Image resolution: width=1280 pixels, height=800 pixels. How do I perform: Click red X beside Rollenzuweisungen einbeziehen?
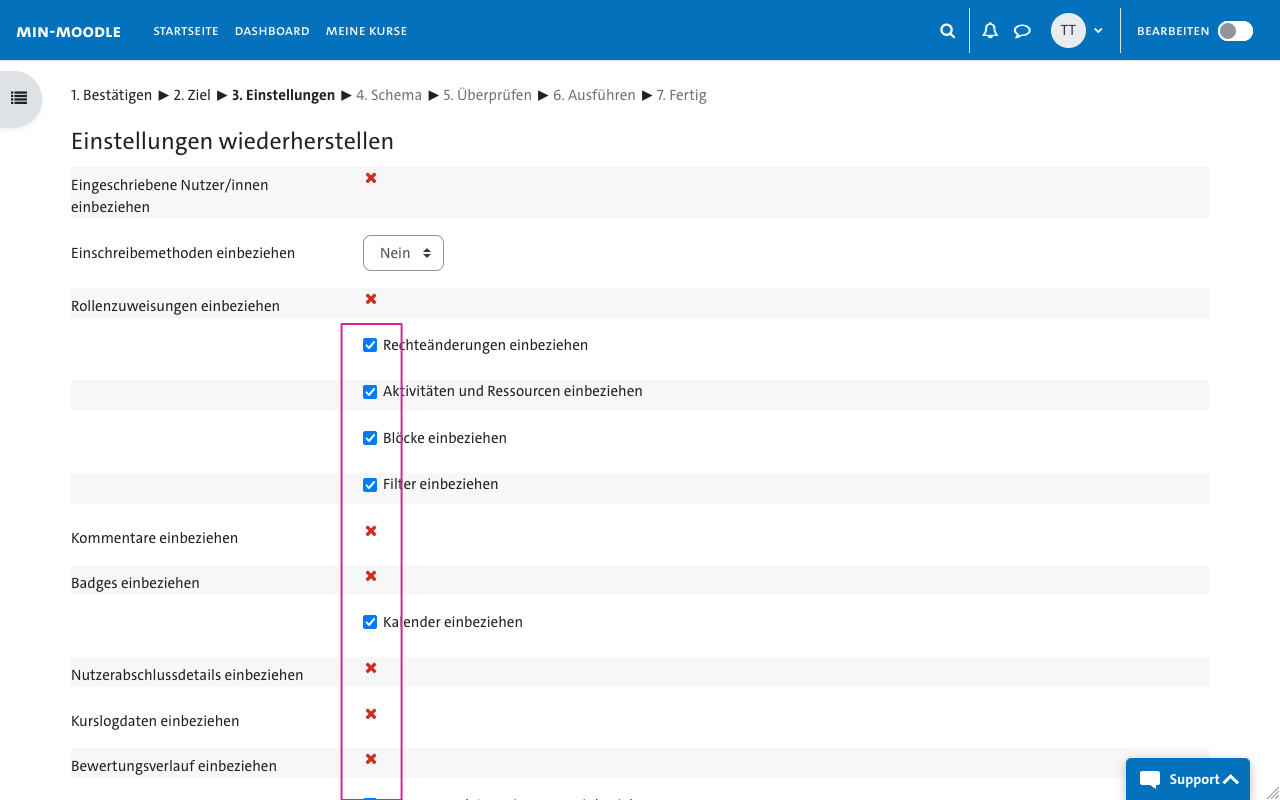pyautogui.click(x=371, y=299)
